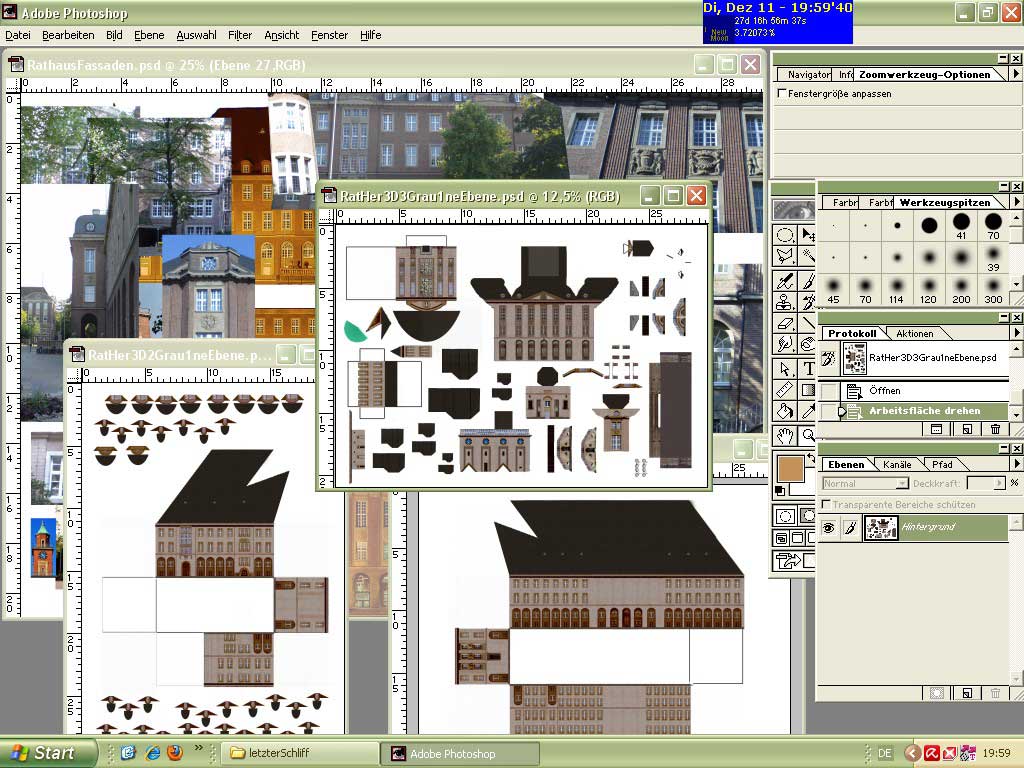This screenshot has height=768, width=1024.
Task: Switch to Pfad tab
Action: [x=942, y=464]
